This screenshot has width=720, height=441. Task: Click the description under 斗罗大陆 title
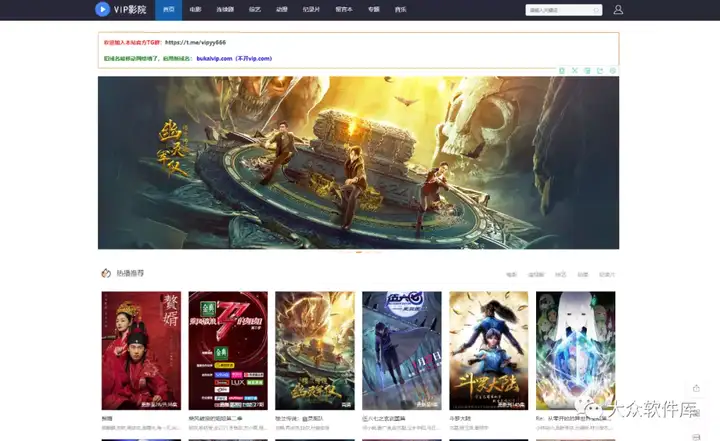[x=469, y=428]
